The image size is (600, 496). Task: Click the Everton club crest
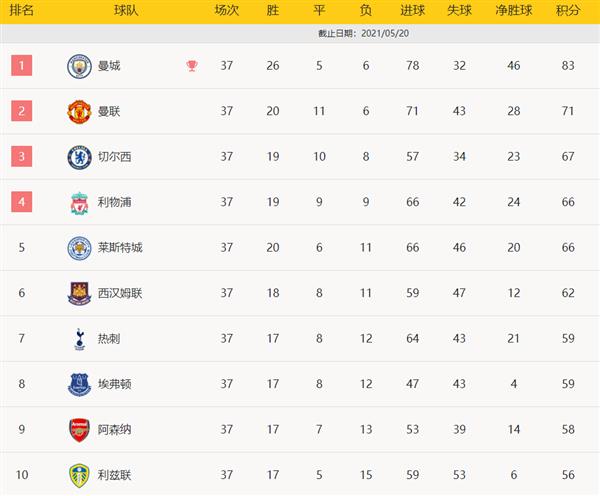click(x=79, y=385)
